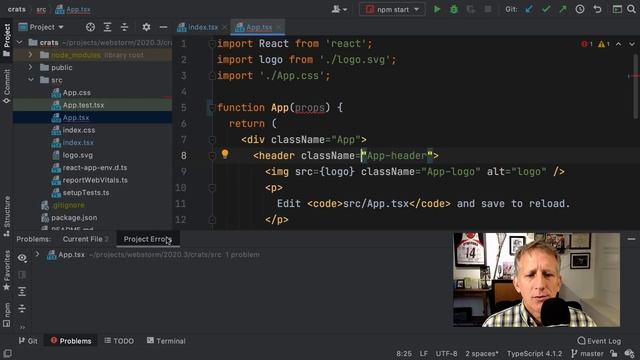Viewport: 640px width, 360px height.
Task: Update project with Git blue arrow
Action: click(529, 9)
